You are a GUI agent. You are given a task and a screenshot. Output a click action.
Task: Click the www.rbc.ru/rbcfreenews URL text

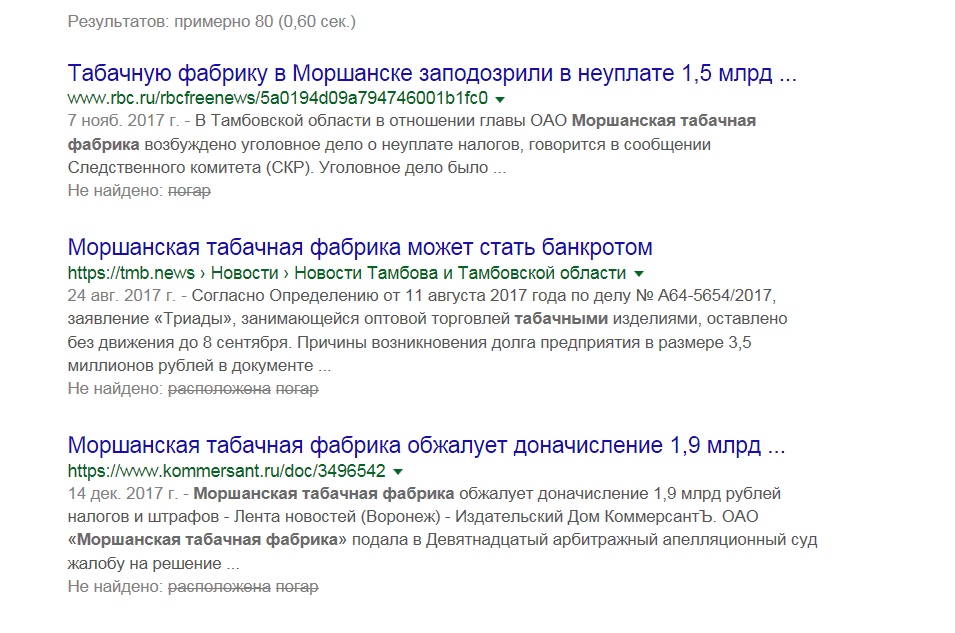[278, 98]
